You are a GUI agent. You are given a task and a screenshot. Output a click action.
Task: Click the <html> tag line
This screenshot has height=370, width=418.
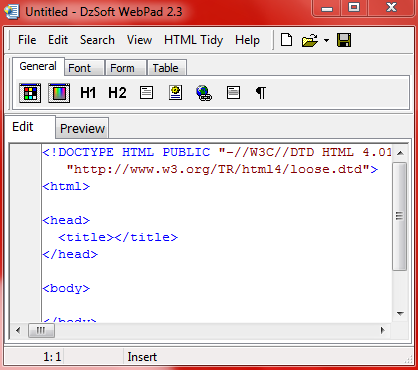pyautogui.click(x=66, y=186)
